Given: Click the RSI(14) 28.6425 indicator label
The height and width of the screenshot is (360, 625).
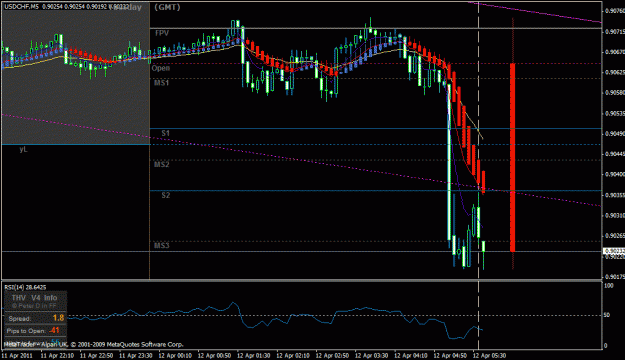Looking at the screenshot, I should (25, 287).
